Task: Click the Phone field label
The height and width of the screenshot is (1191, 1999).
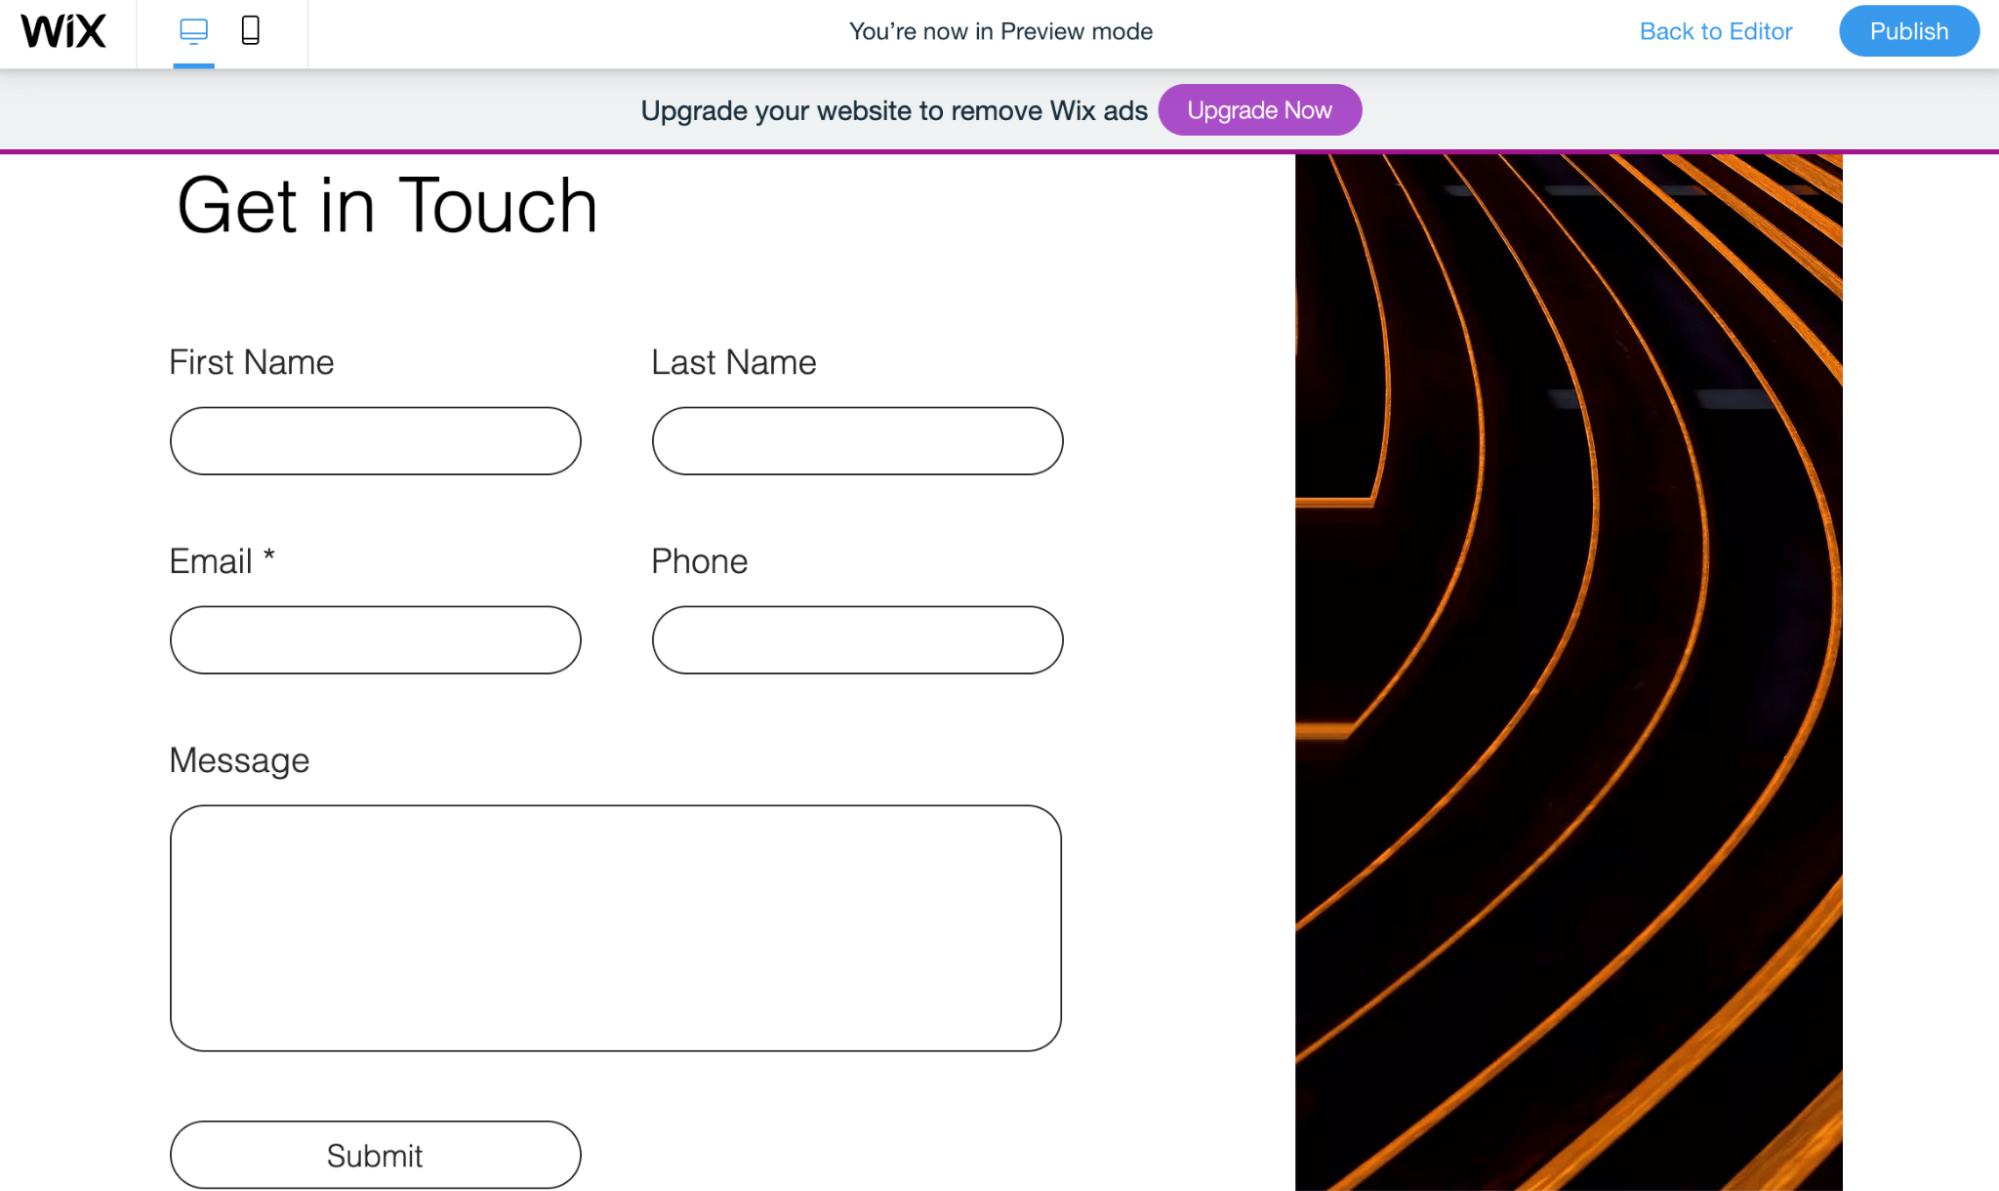Action: point(699,561)
